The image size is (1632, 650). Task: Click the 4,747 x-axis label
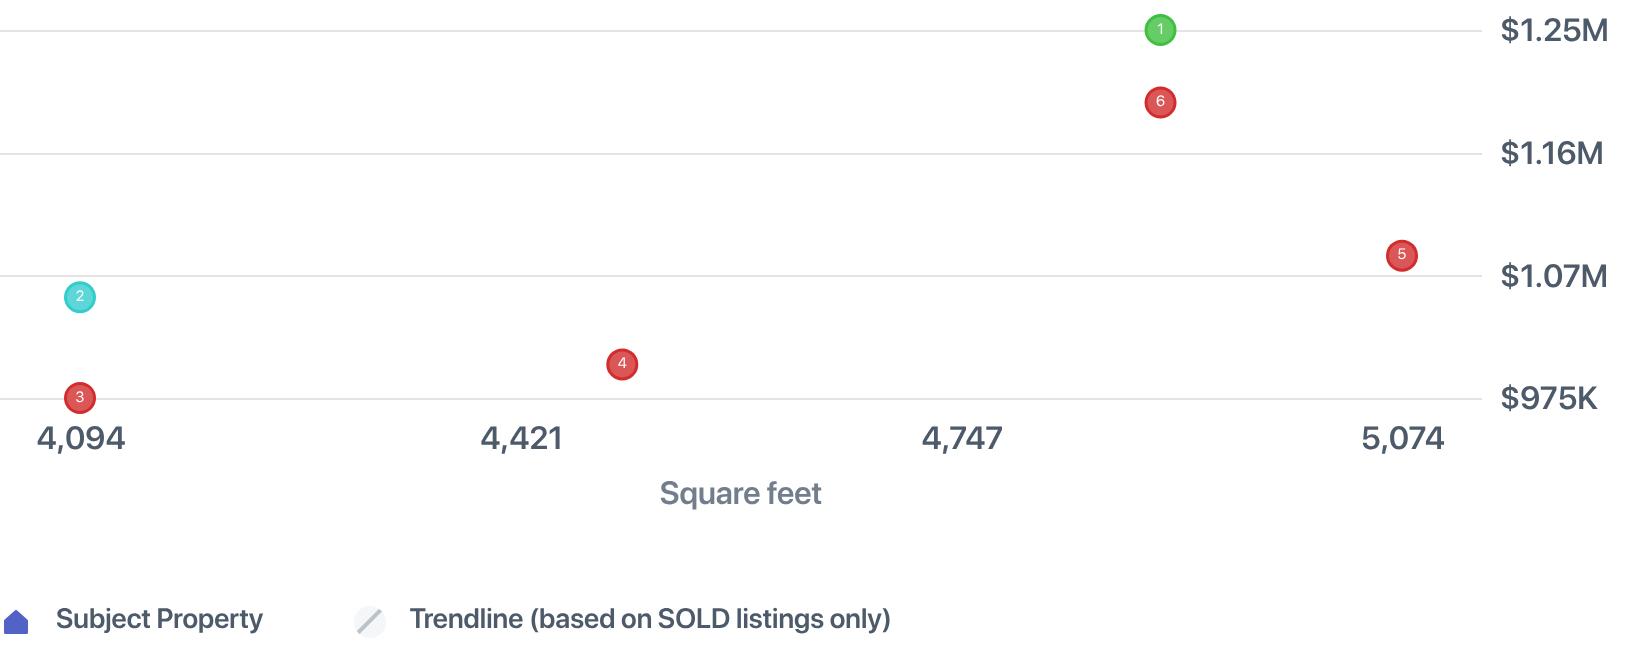tap(962, 438)
